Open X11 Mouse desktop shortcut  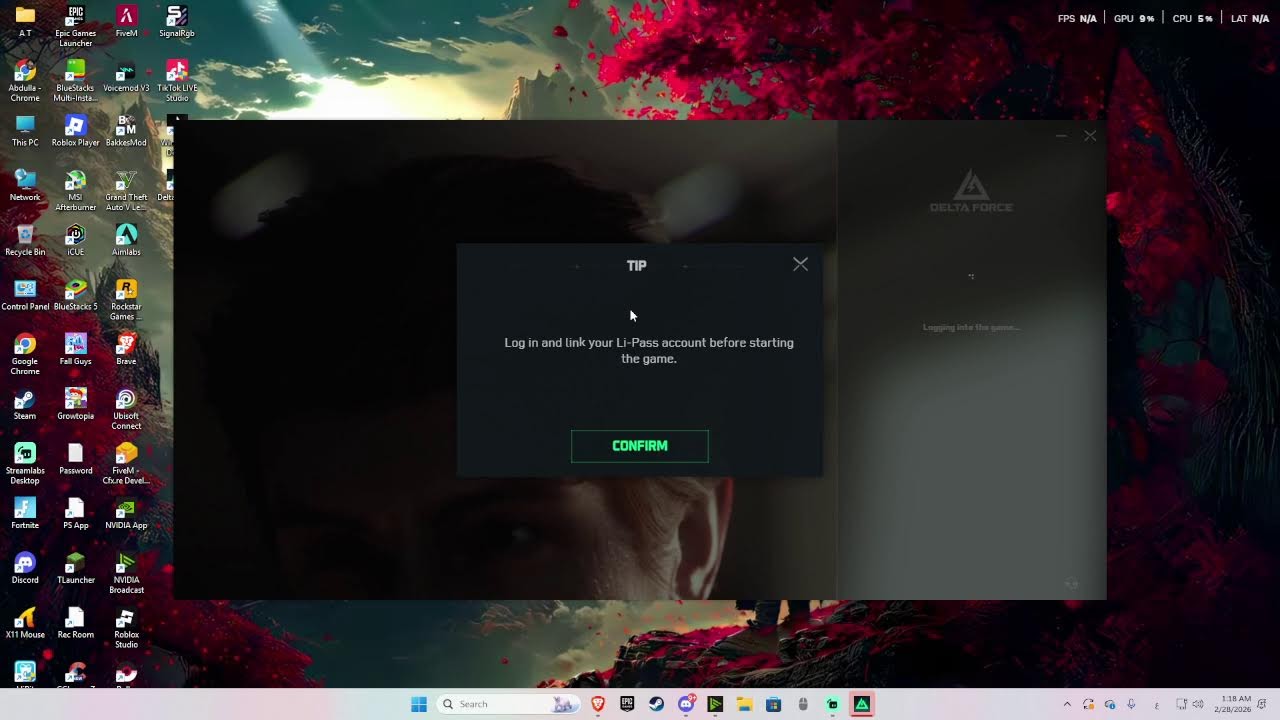tap(25, 623)
